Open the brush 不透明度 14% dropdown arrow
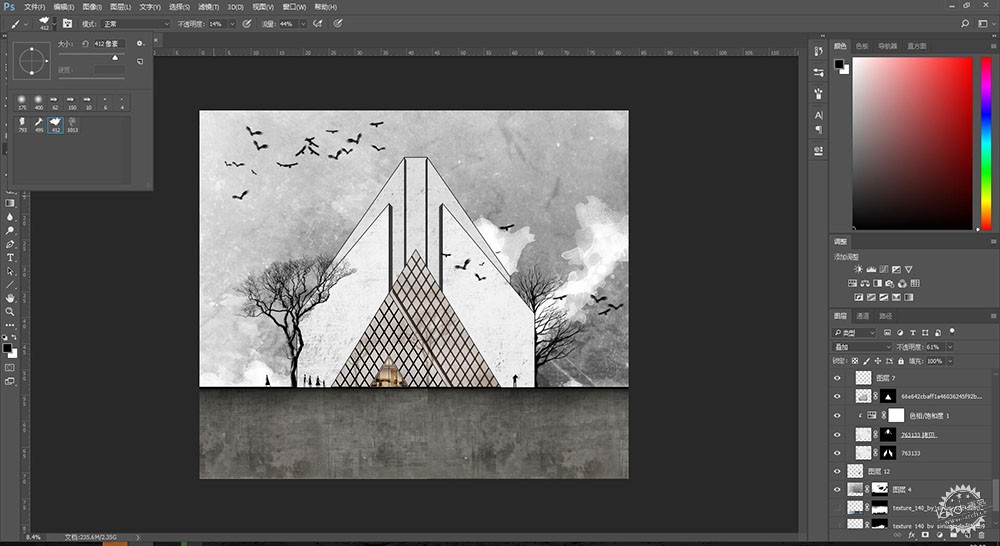Viewport: 1000px width, 546px height. pyautogui.click(x=232, y=24)
